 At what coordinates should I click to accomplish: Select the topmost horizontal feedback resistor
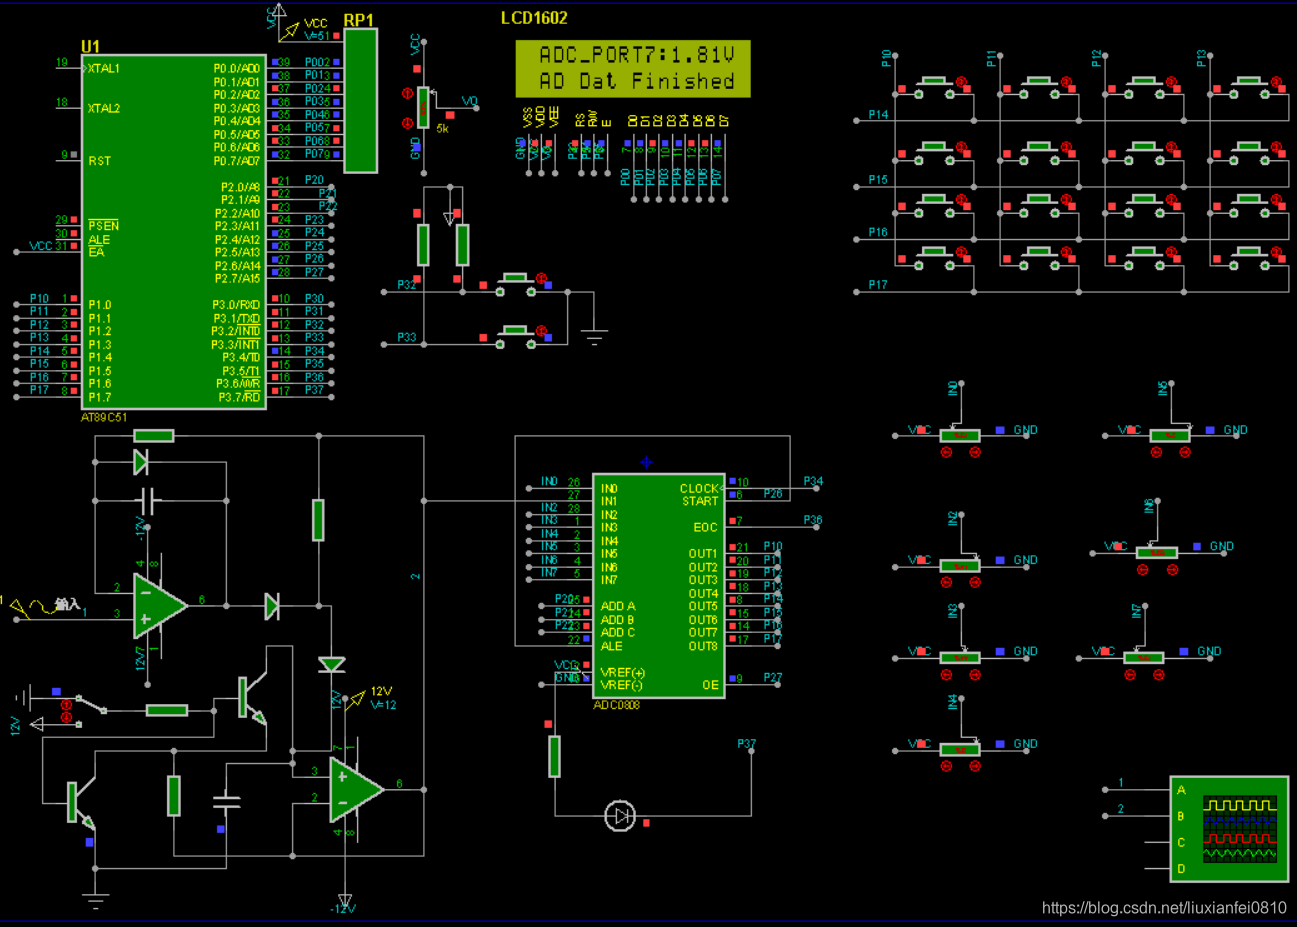coord(154,435)
